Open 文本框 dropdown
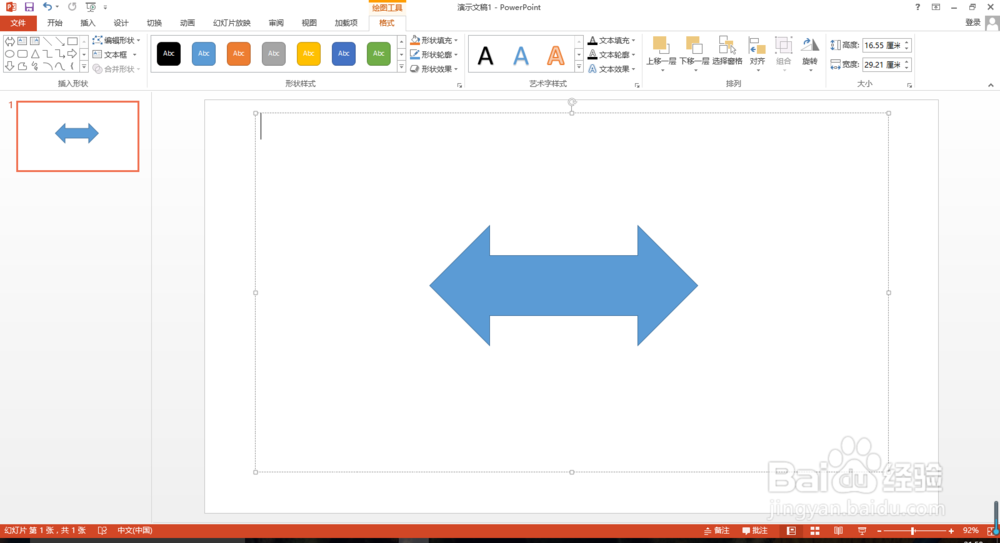The height and width of the screenshot is (543, 1000). [115, 55]
